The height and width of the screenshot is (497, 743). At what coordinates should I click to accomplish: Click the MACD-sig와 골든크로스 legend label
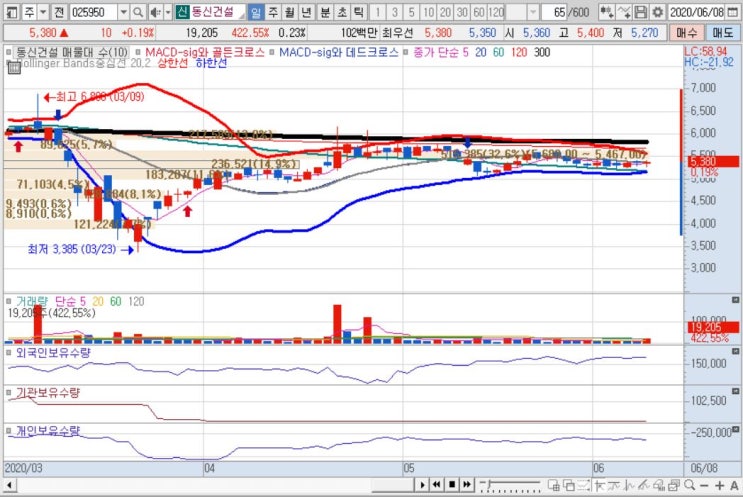pos(204,52)
